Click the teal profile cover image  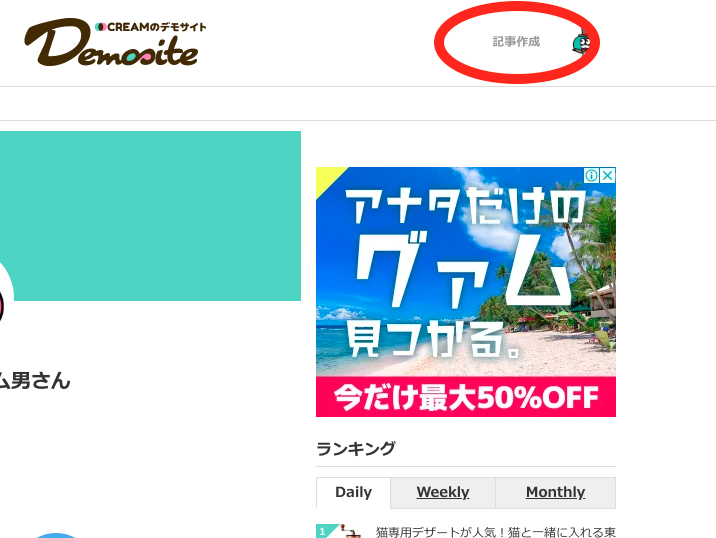pyautogui.click(x=150, y=216)
